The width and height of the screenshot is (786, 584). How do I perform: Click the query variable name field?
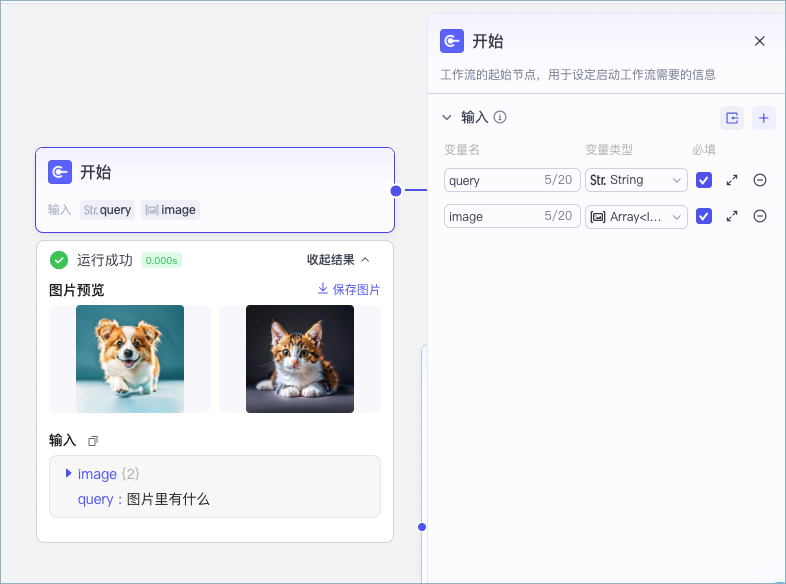pos(492,180)
